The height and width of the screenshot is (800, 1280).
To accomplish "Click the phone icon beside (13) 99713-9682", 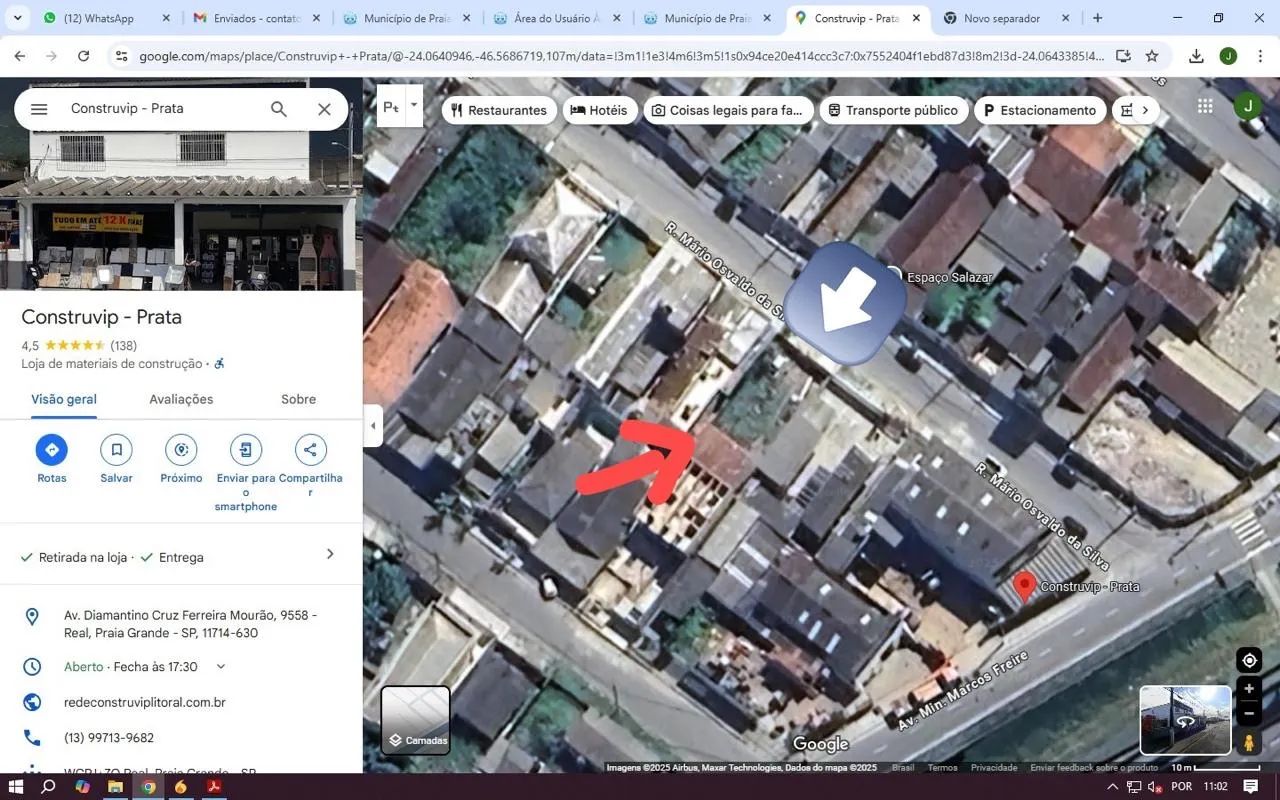I will [32, 738].
